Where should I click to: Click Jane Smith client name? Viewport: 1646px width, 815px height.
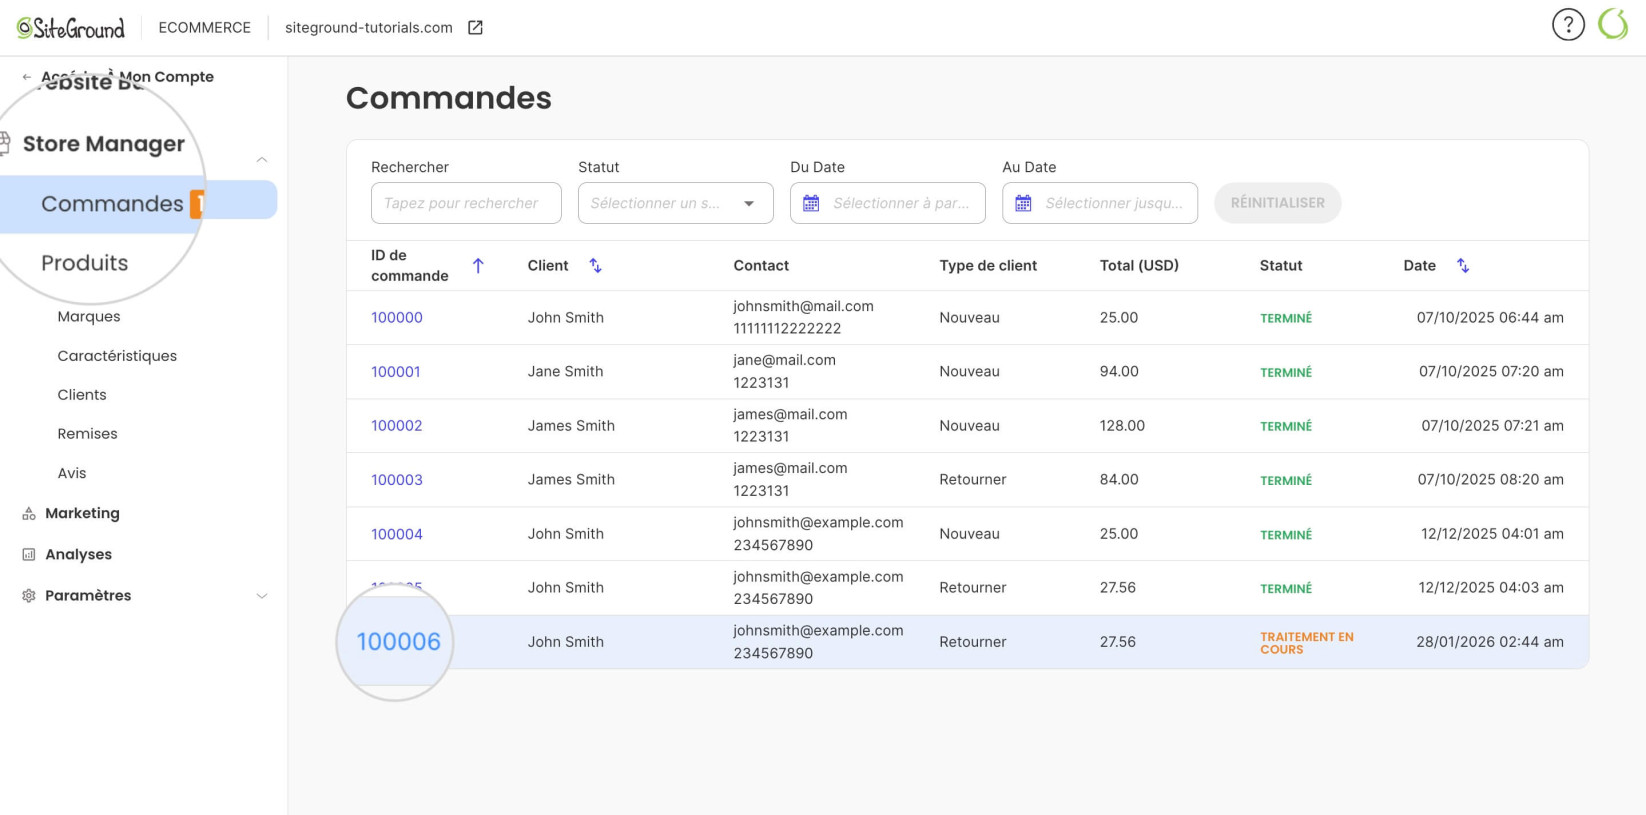coord(566,372)
